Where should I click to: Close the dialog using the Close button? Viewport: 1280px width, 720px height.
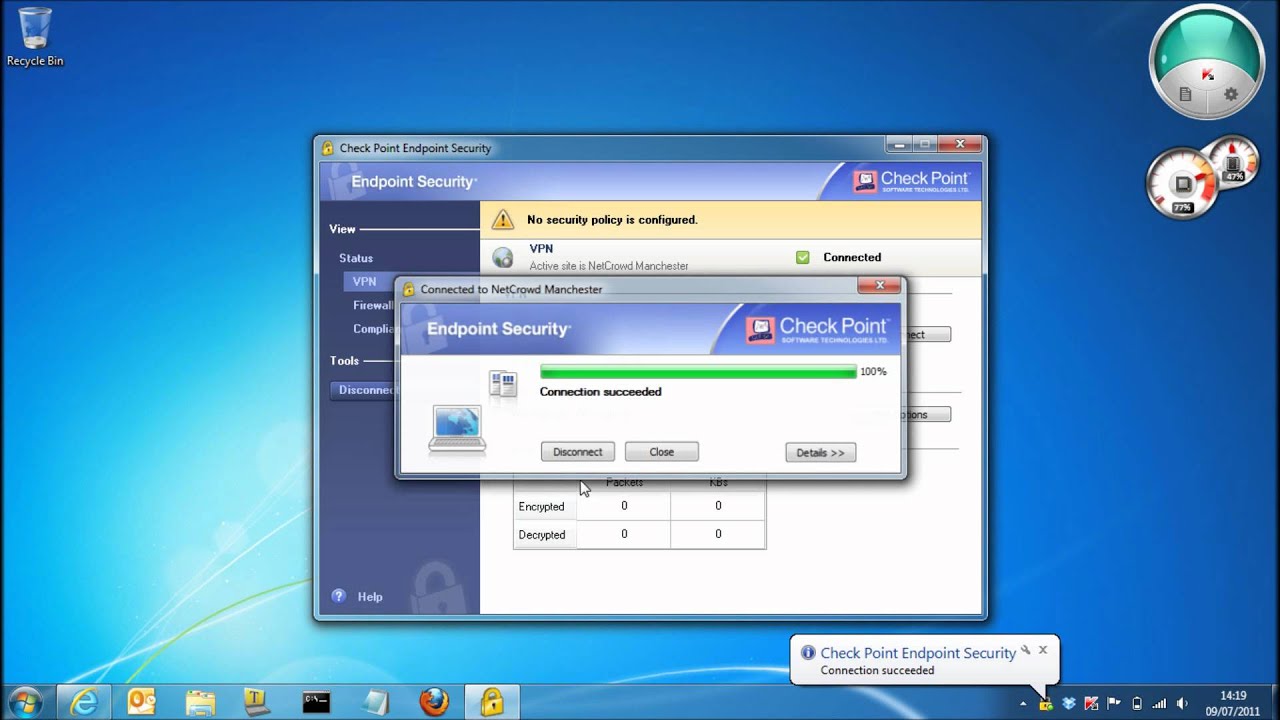click(661, 452)
